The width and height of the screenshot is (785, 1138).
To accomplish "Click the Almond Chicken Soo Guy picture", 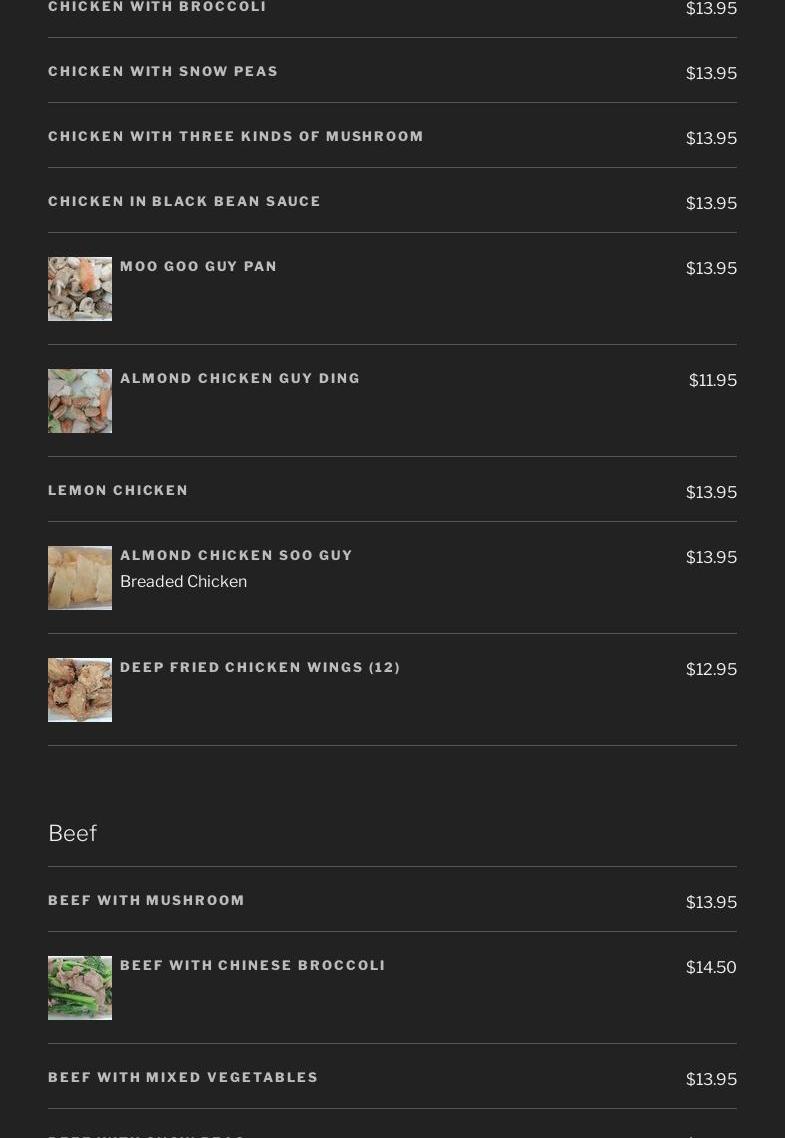I will [80, 578].
